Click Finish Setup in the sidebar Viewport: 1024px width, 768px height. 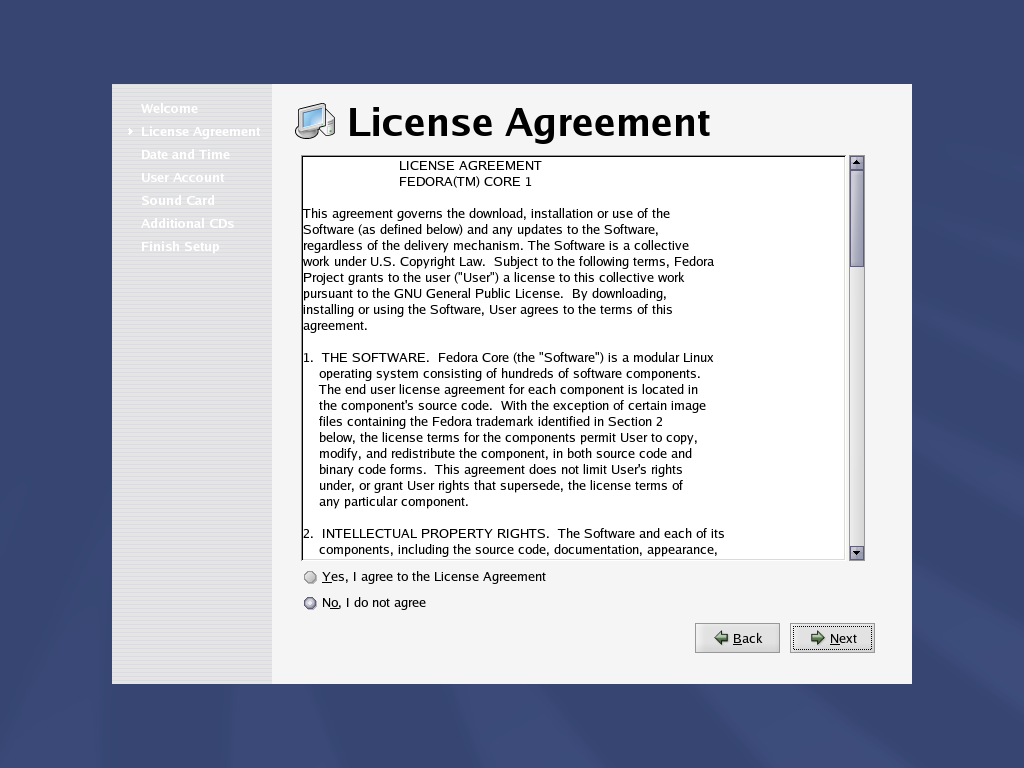pos(180,246)
